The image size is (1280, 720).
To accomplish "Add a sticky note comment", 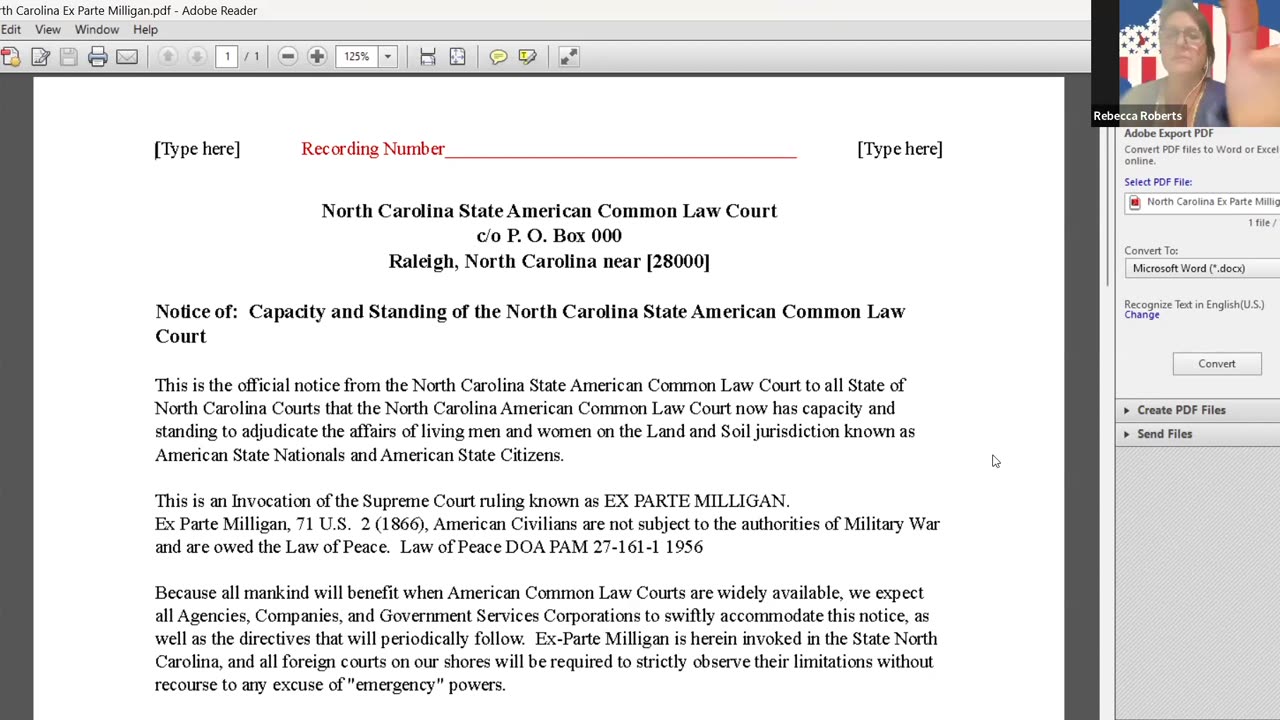I will (498, 57).
